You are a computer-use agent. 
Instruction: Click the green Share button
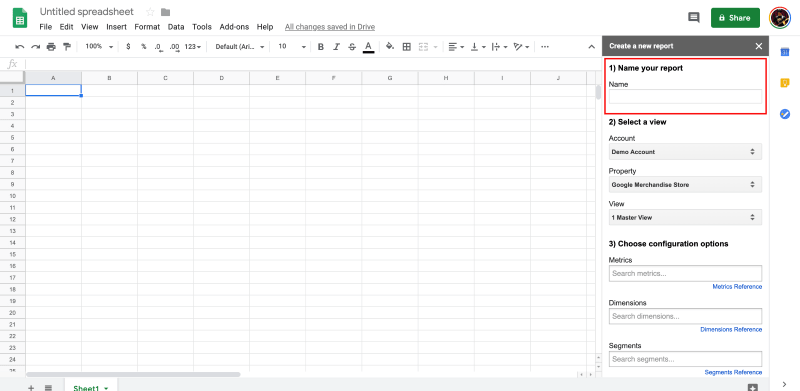point(735,18)
